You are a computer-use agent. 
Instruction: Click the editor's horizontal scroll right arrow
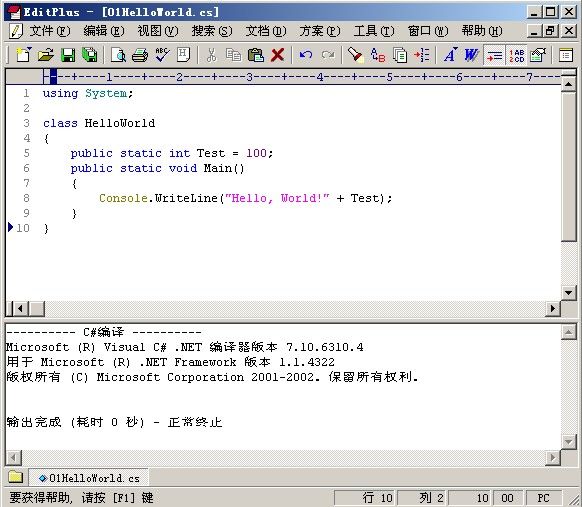tap(553, 308)
